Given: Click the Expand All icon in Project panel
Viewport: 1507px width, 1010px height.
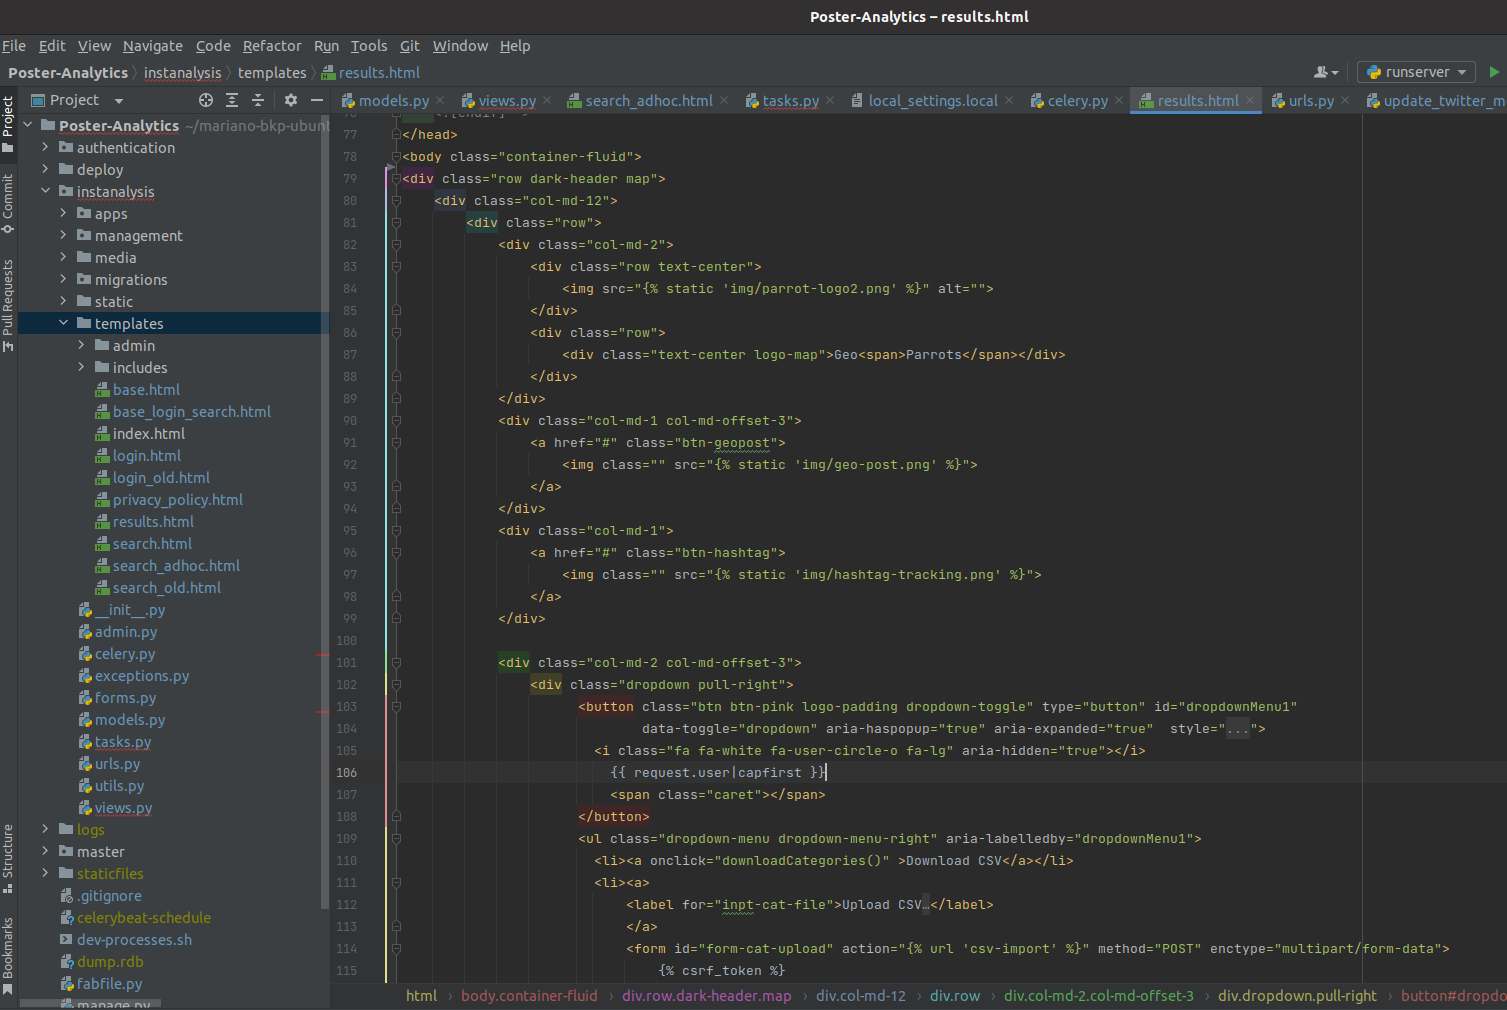Looking at the screenshot, I should tap(232, 100).
